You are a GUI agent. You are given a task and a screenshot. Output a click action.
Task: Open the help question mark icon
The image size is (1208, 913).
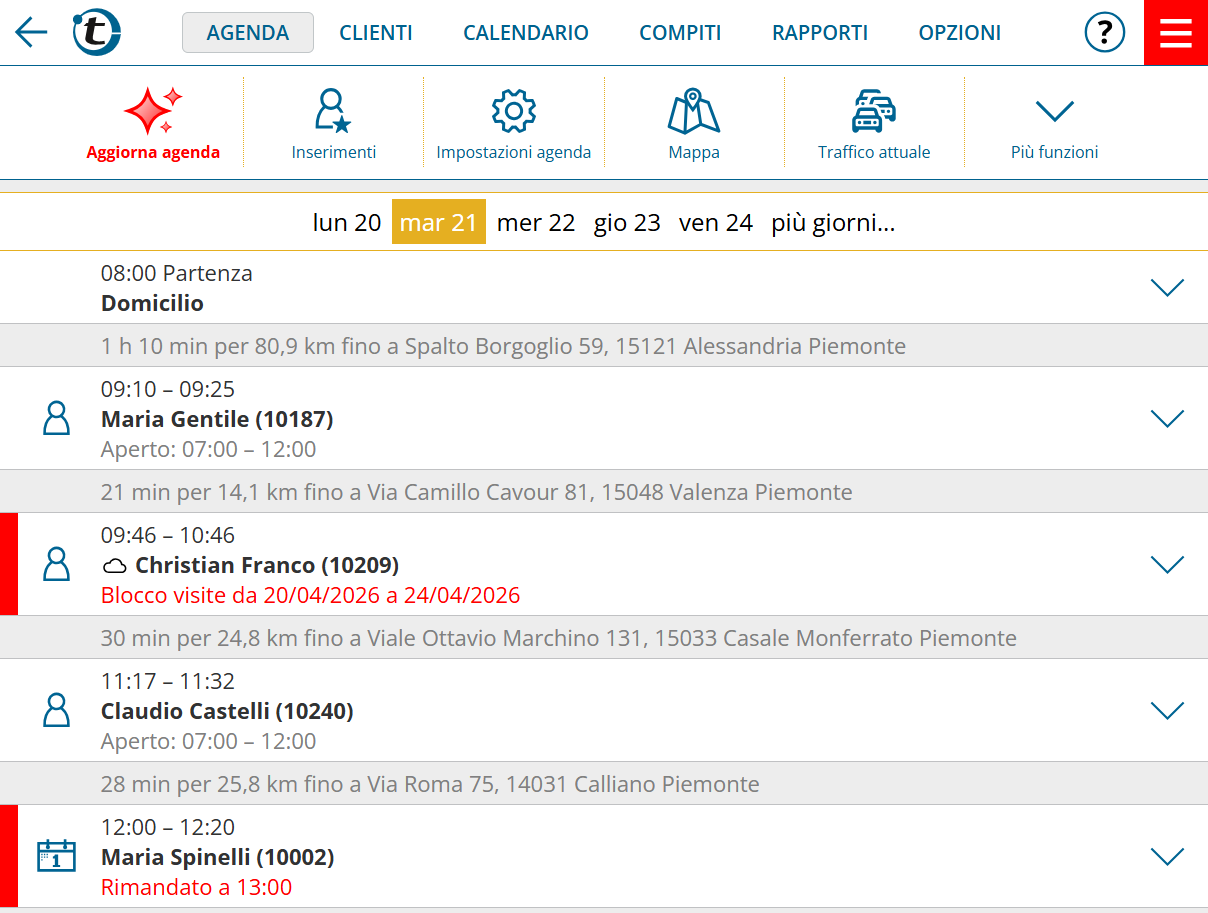(x=1105, y=33)
